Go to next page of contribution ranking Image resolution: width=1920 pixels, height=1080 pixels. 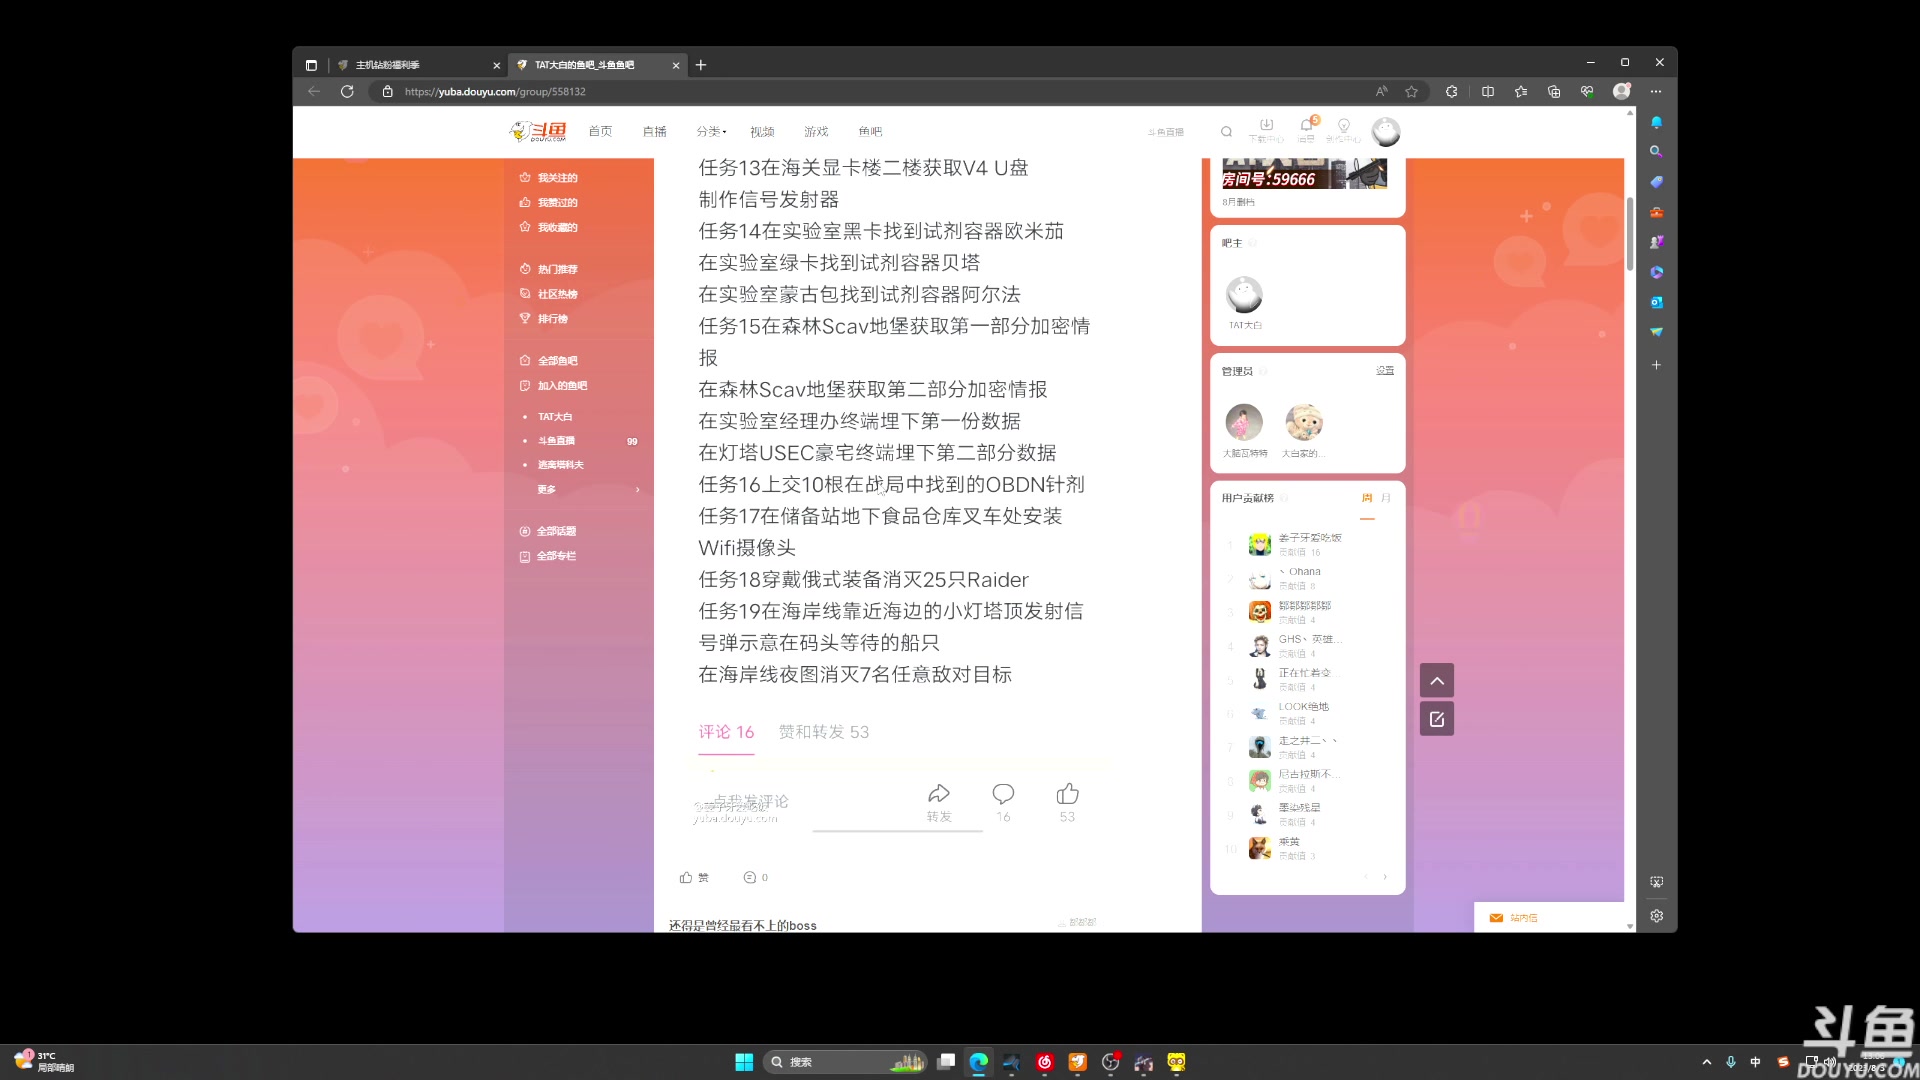click(x=1385, y=876)
